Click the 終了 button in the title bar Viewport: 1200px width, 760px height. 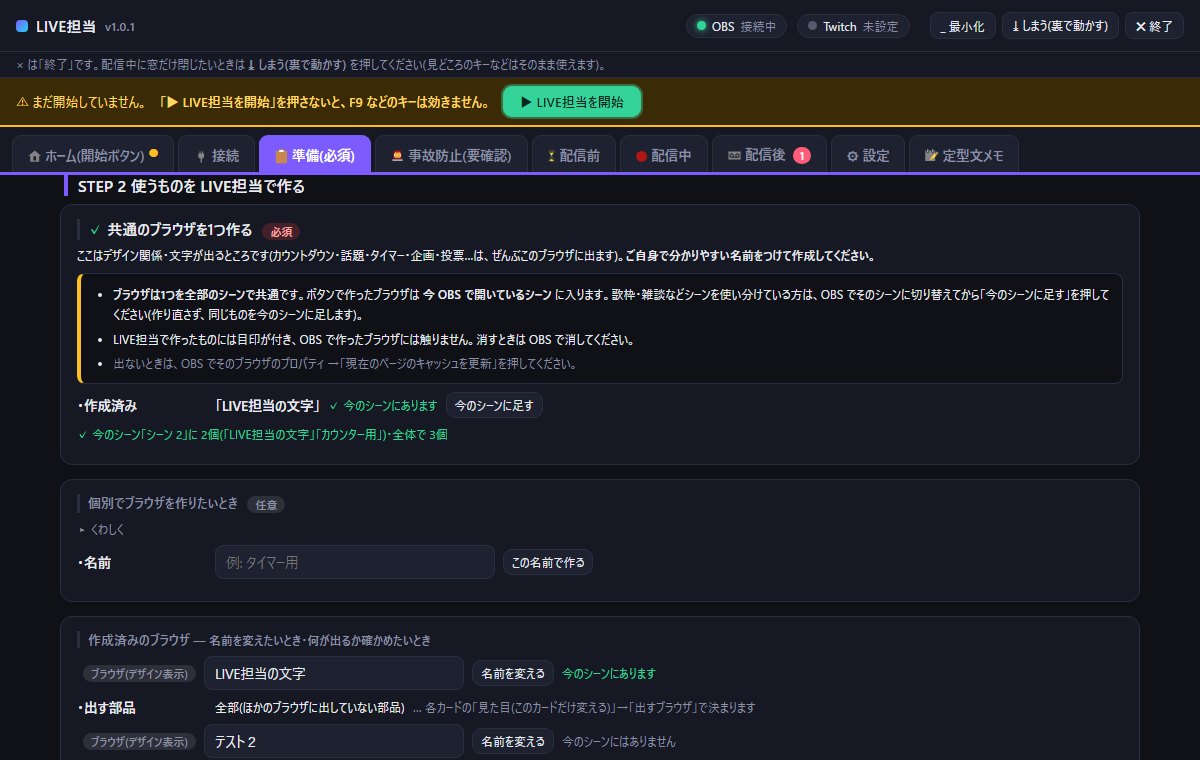(1154, 26)
